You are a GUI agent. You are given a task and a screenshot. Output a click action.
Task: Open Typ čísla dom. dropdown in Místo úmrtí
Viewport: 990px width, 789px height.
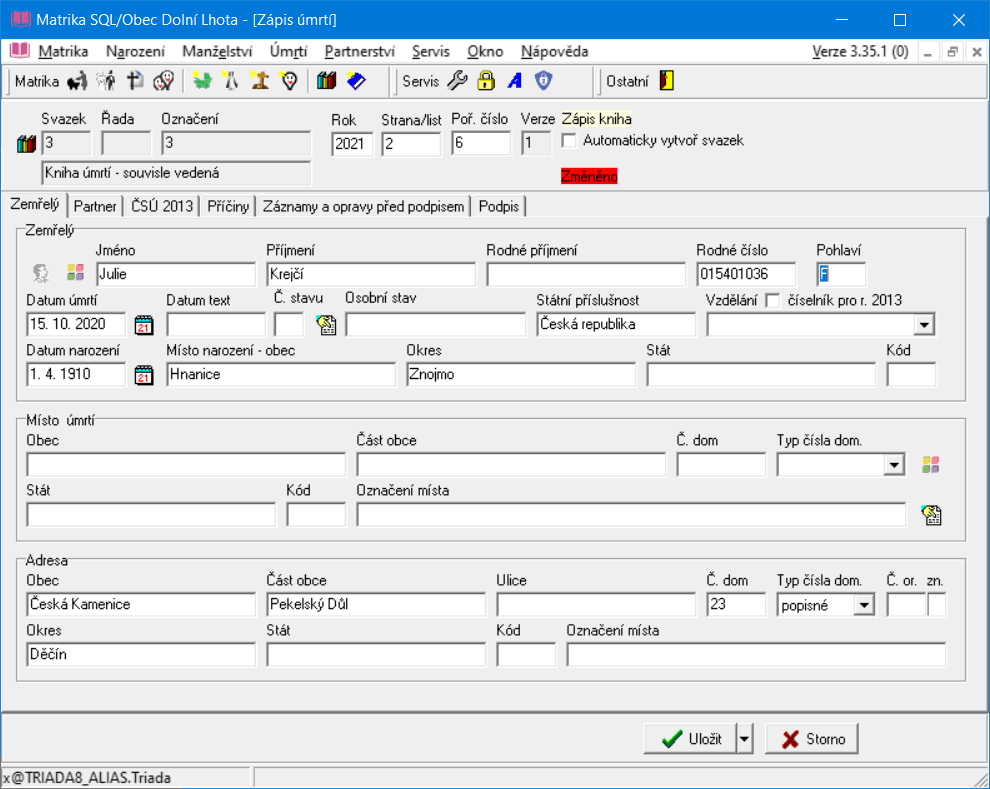pos(894,464)
